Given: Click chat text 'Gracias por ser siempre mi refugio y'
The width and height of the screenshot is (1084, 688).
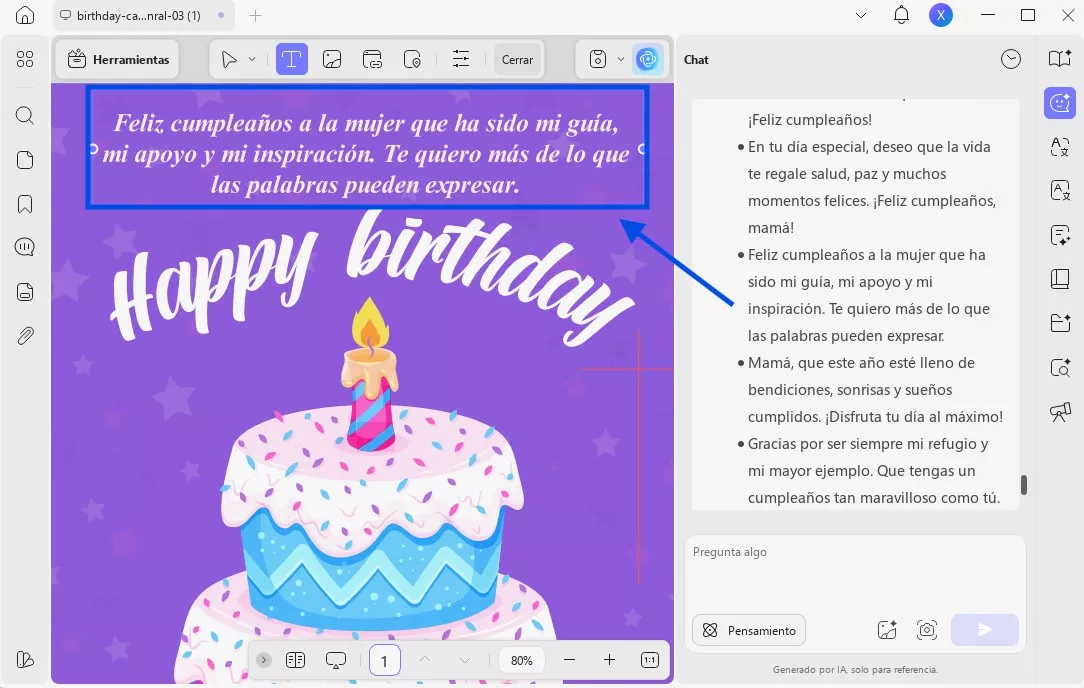Looking at the screenshot, I should [x=868, y=444].
